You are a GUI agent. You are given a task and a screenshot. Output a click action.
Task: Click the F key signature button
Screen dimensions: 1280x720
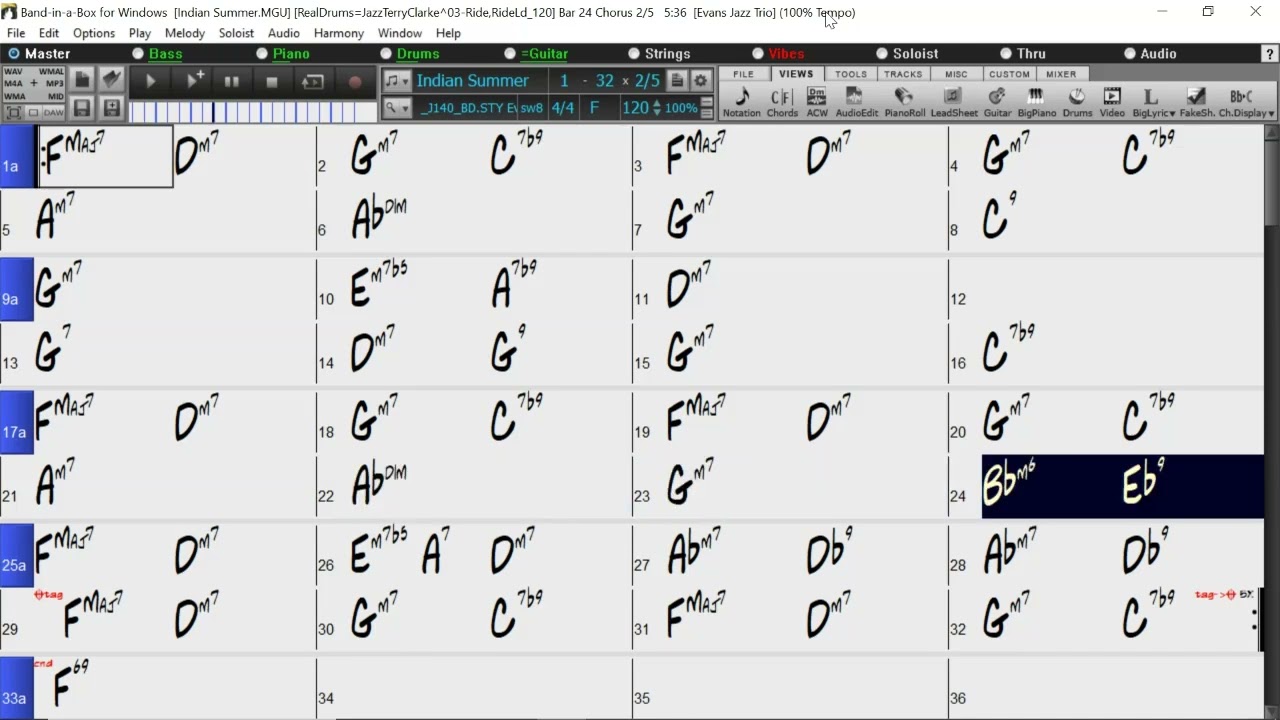(594, 107)
